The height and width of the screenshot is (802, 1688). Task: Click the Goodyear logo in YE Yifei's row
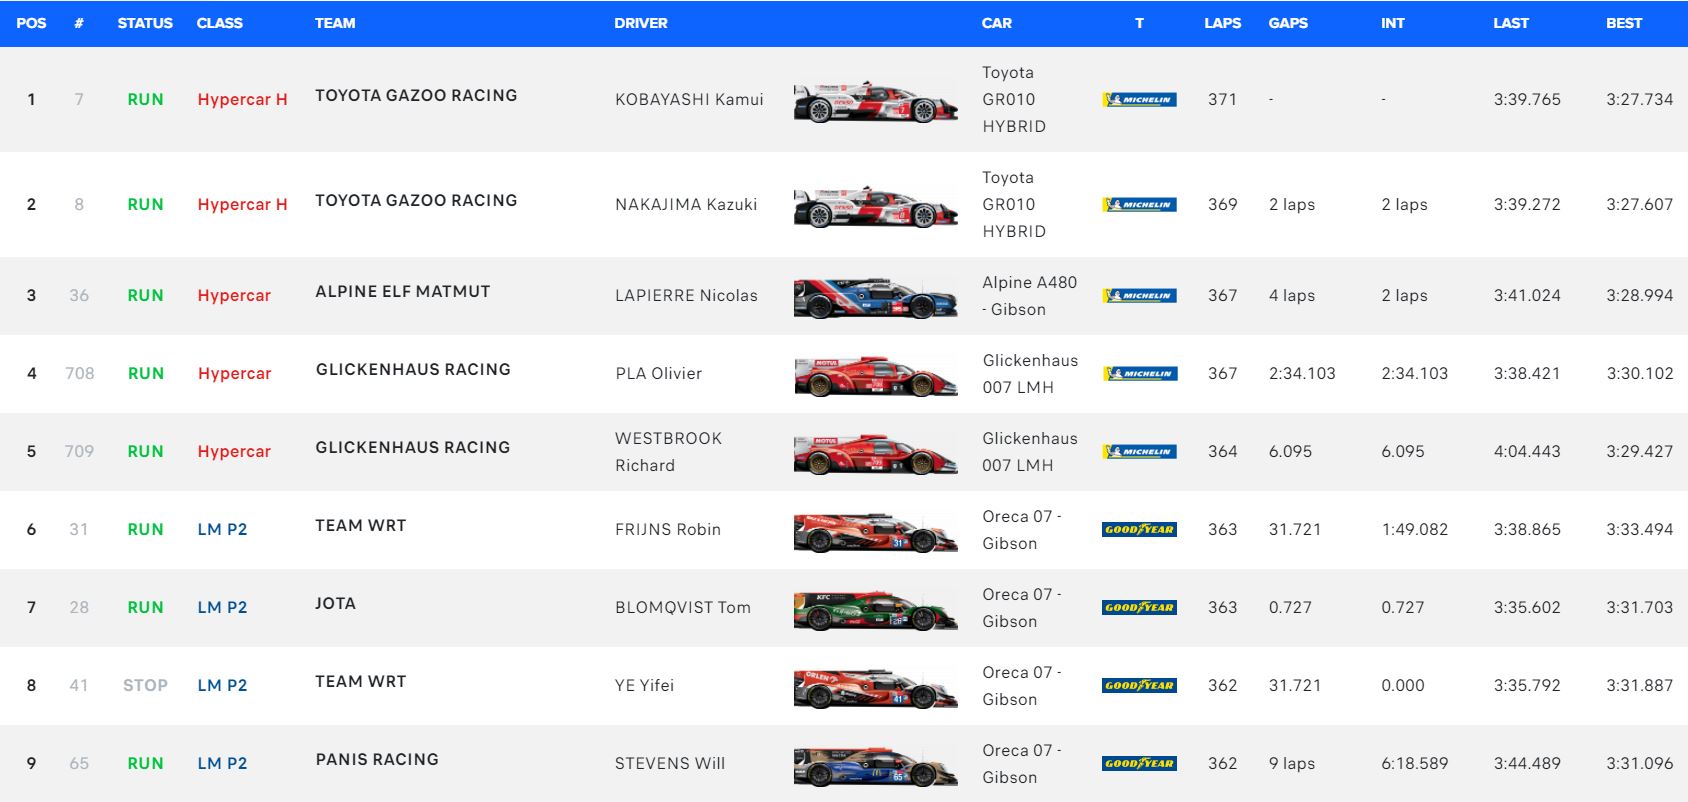[1139, 686]
